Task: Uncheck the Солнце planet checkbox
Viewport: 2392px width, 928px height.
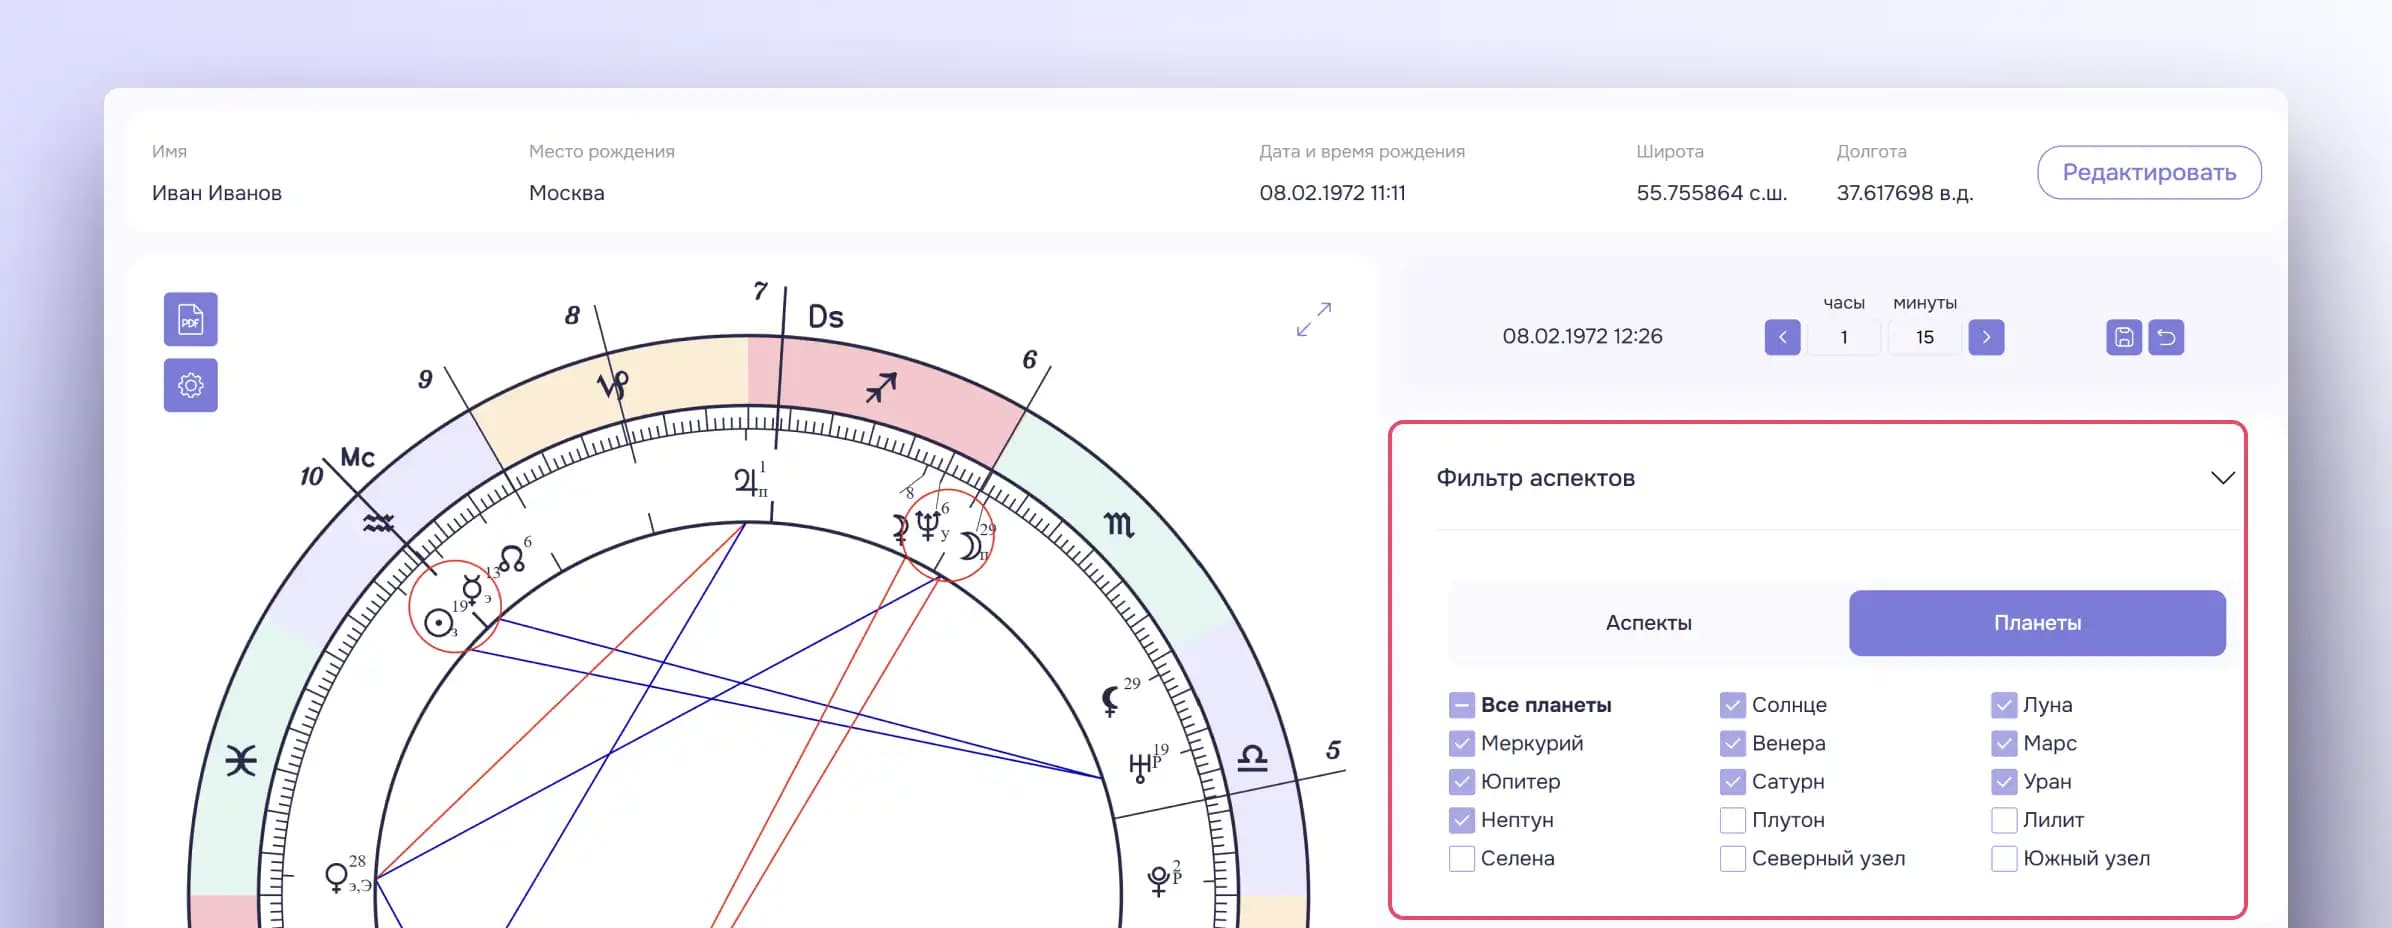Action: 1732,705
